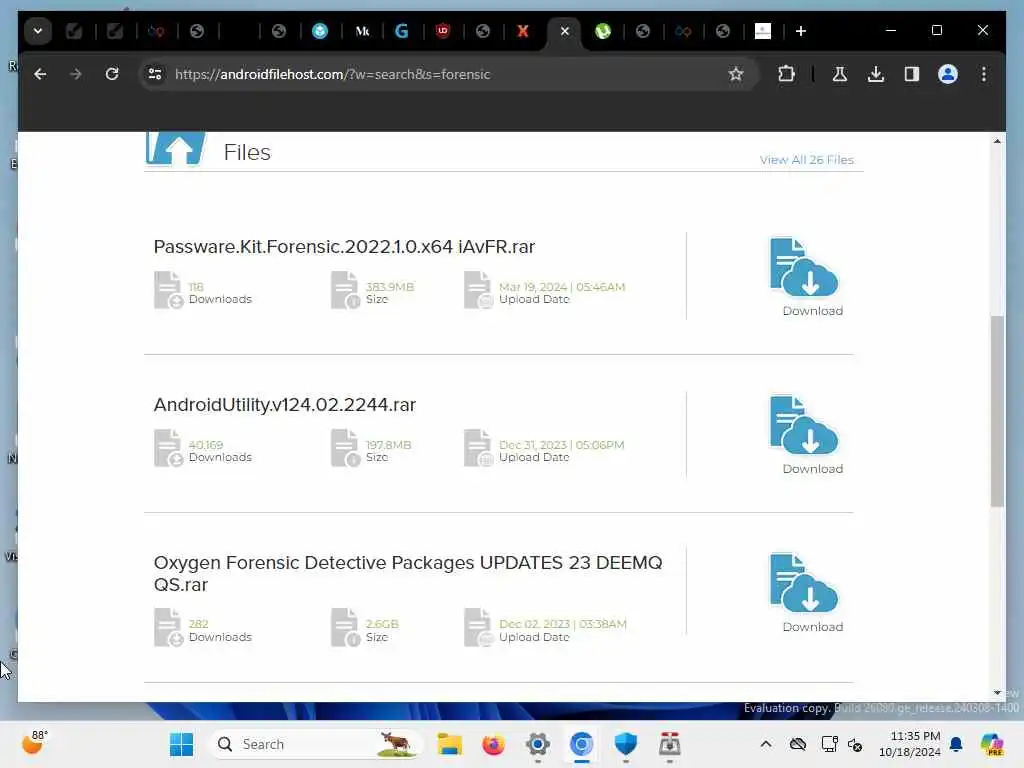
Task: Toggle the browser side panel icon
Action: [x=912, y=74]
